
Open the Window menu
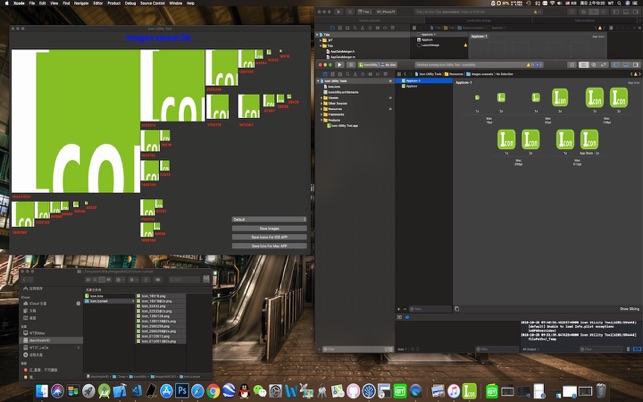(x=176, y=3)
